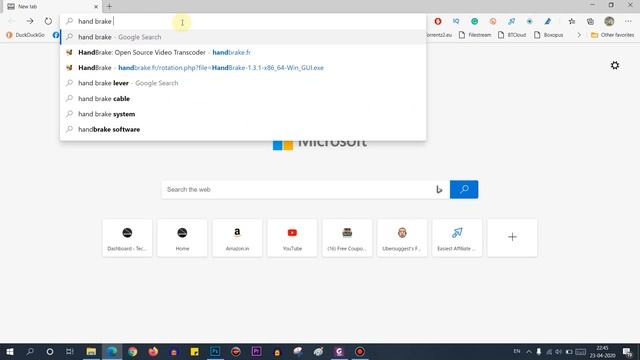Open Collections icon in toolbar
The width and height of the screenshot is (640, 360).
(x=590, y=21)
